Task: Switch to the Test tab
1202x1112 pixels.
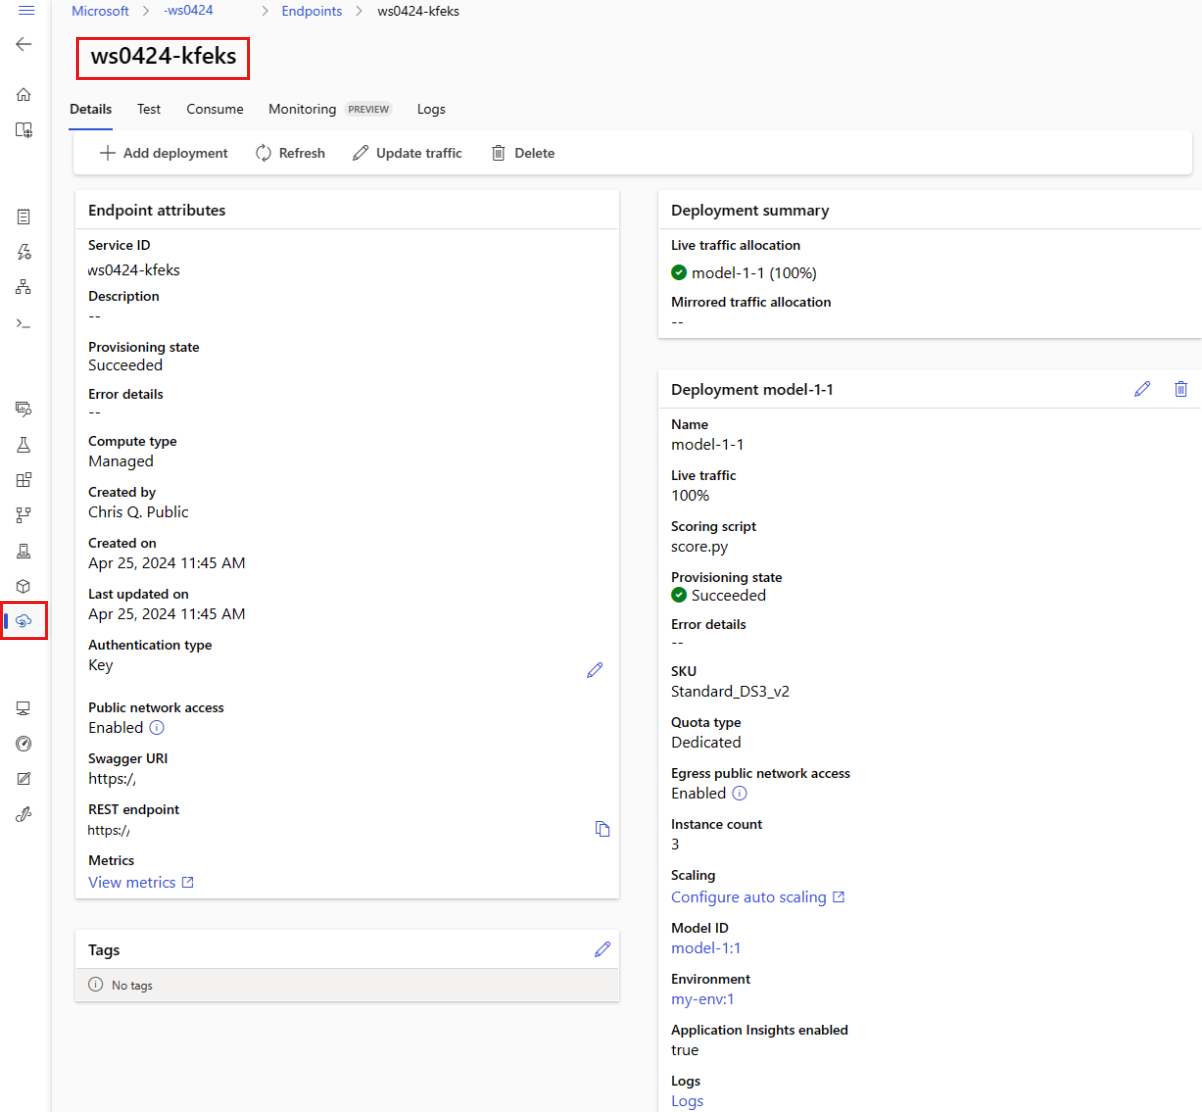Action: coord(149,109)
